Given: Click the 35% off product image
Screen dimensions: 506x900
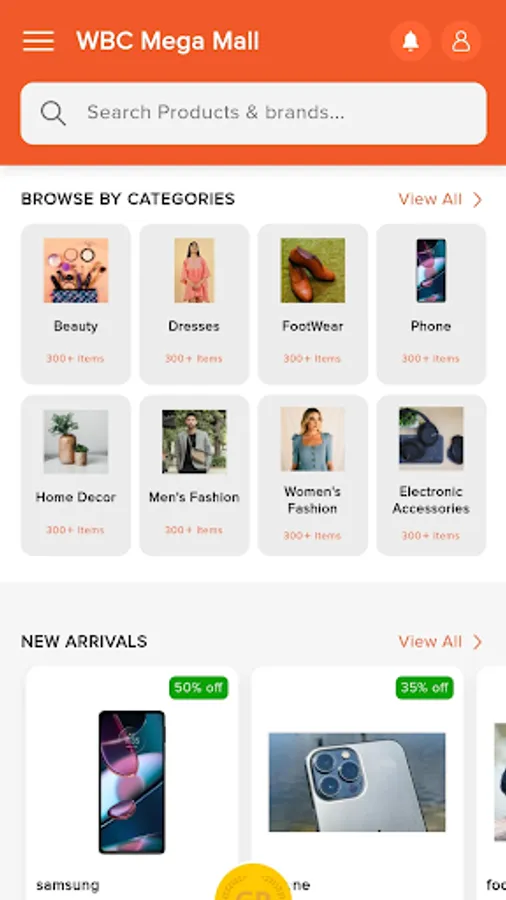Looking at the screenshot, I should pyautogui.click(x=357, y=782).
